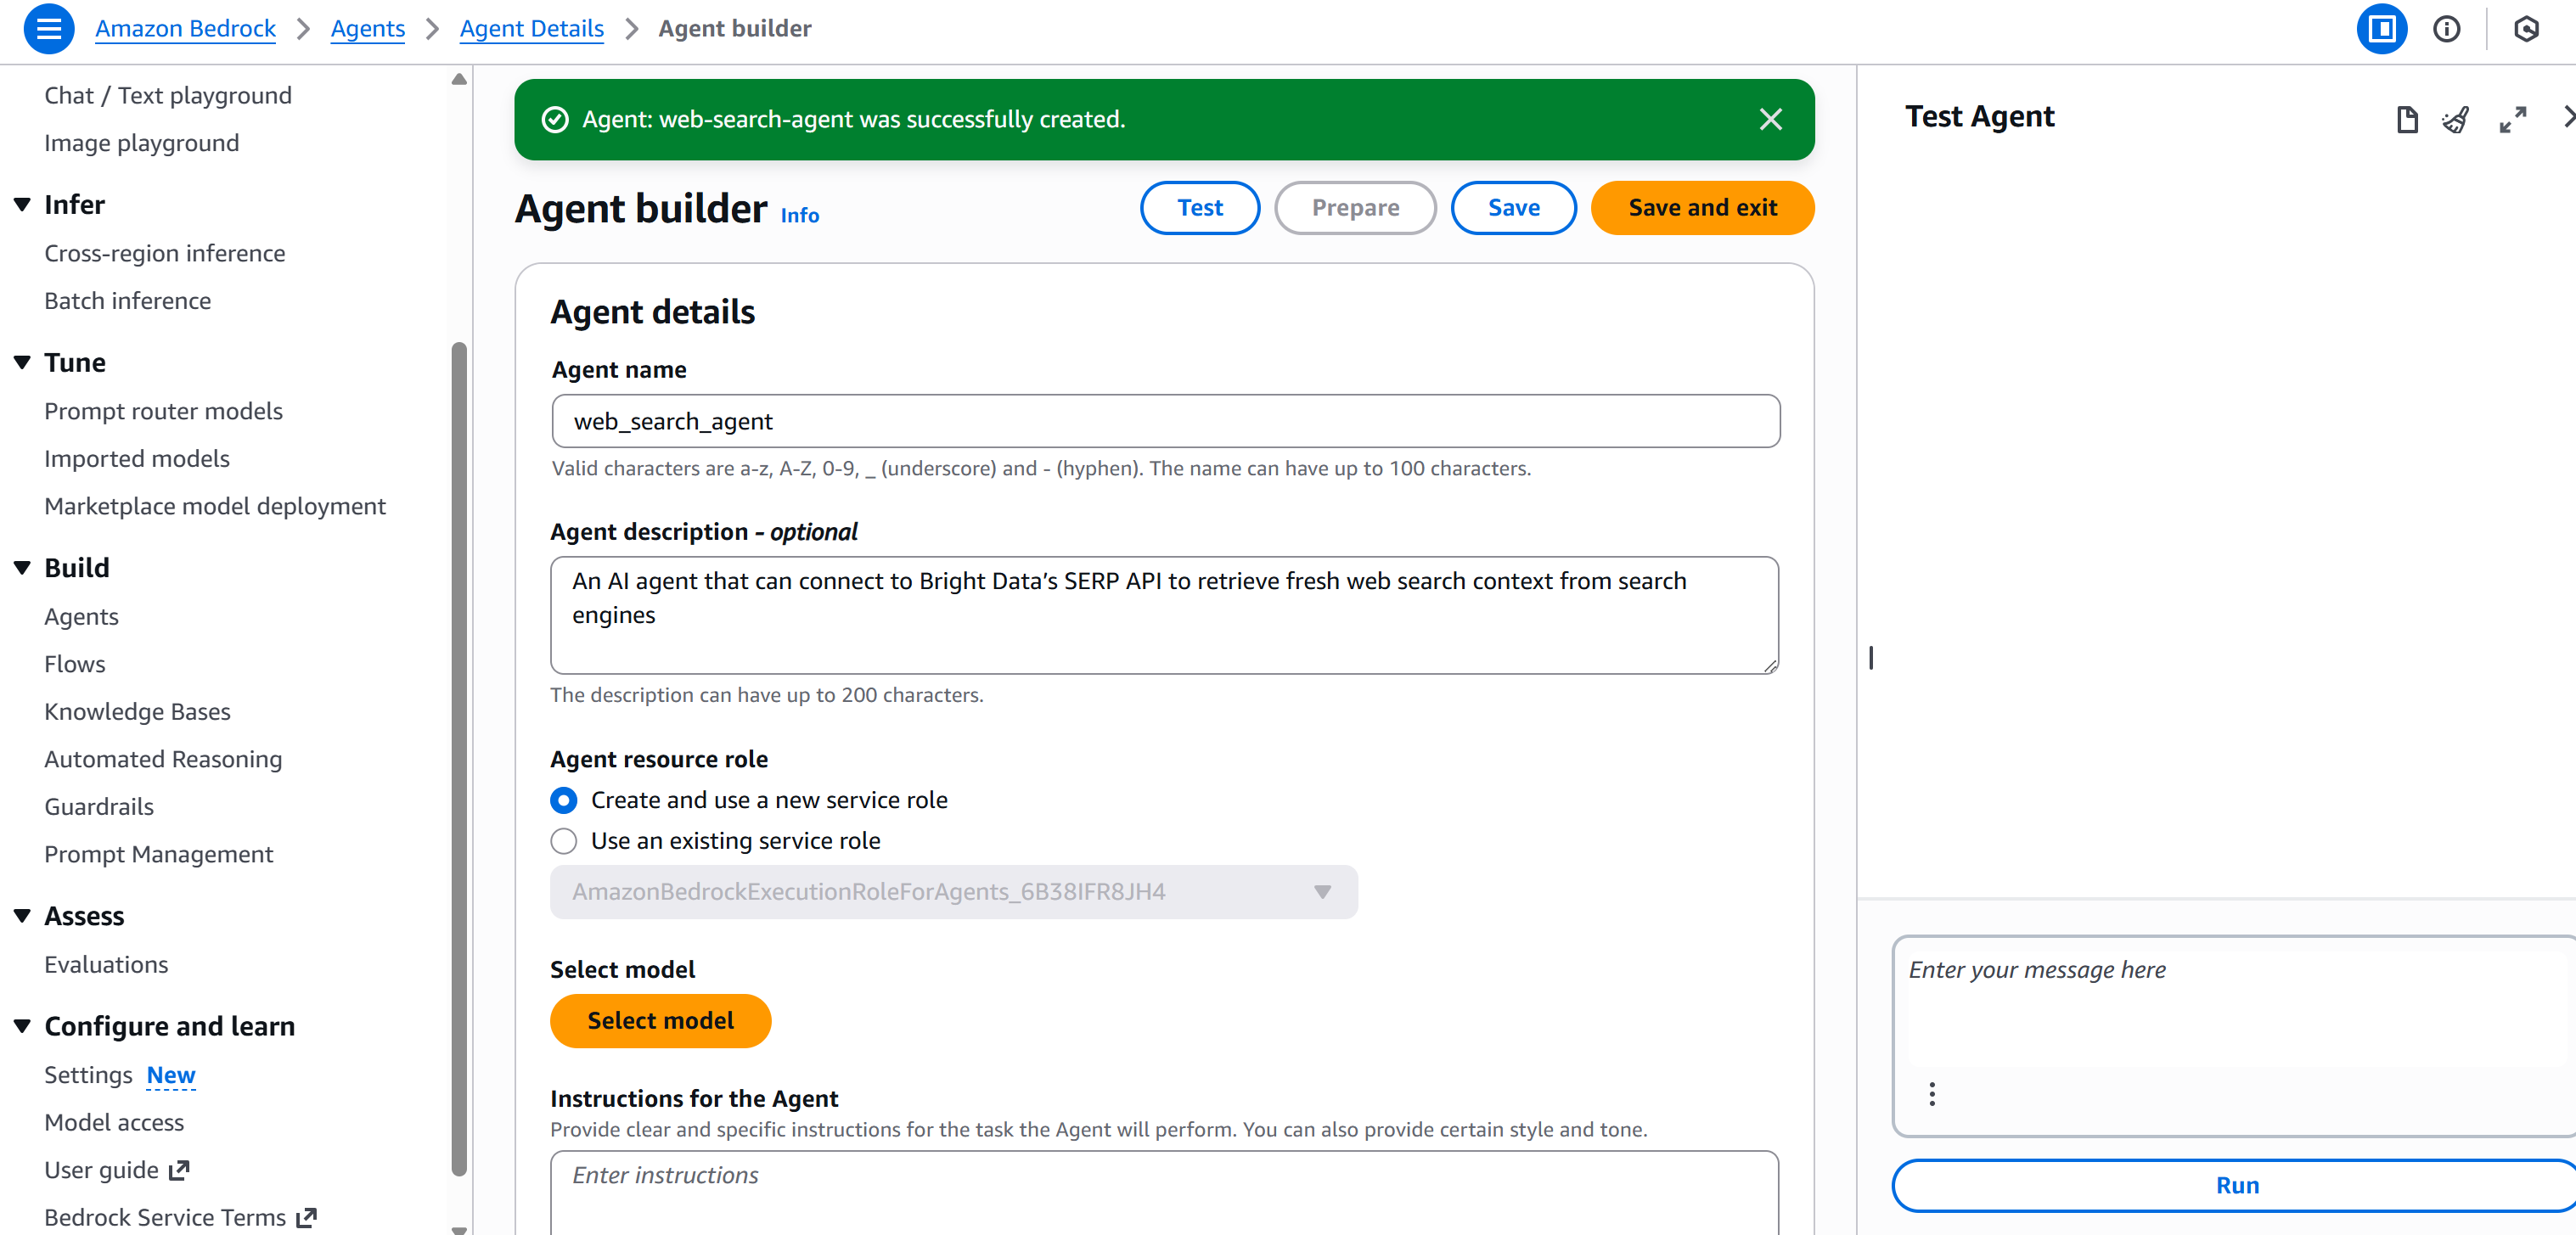
Task: Open a new session with the document icon
Action: point(2407,120)
